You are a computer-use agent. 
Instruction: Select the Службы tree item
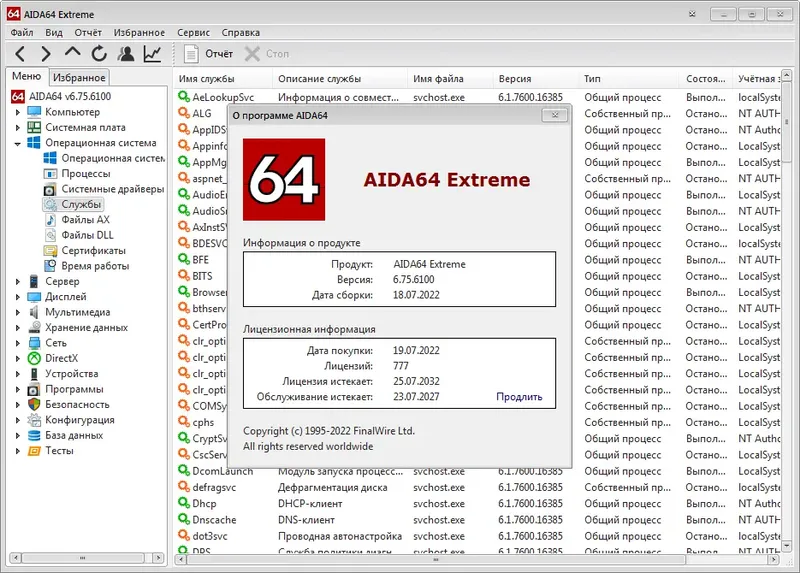[x=73, y=204]
